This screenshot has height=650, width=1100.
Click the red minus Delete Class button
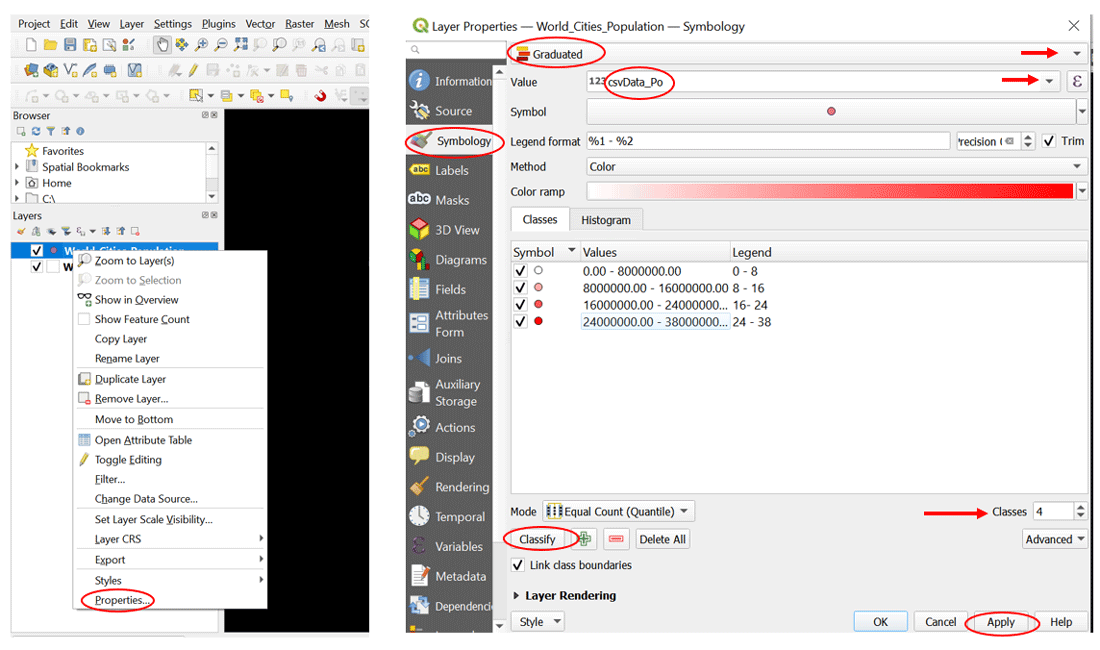click(x=615, y=539)
